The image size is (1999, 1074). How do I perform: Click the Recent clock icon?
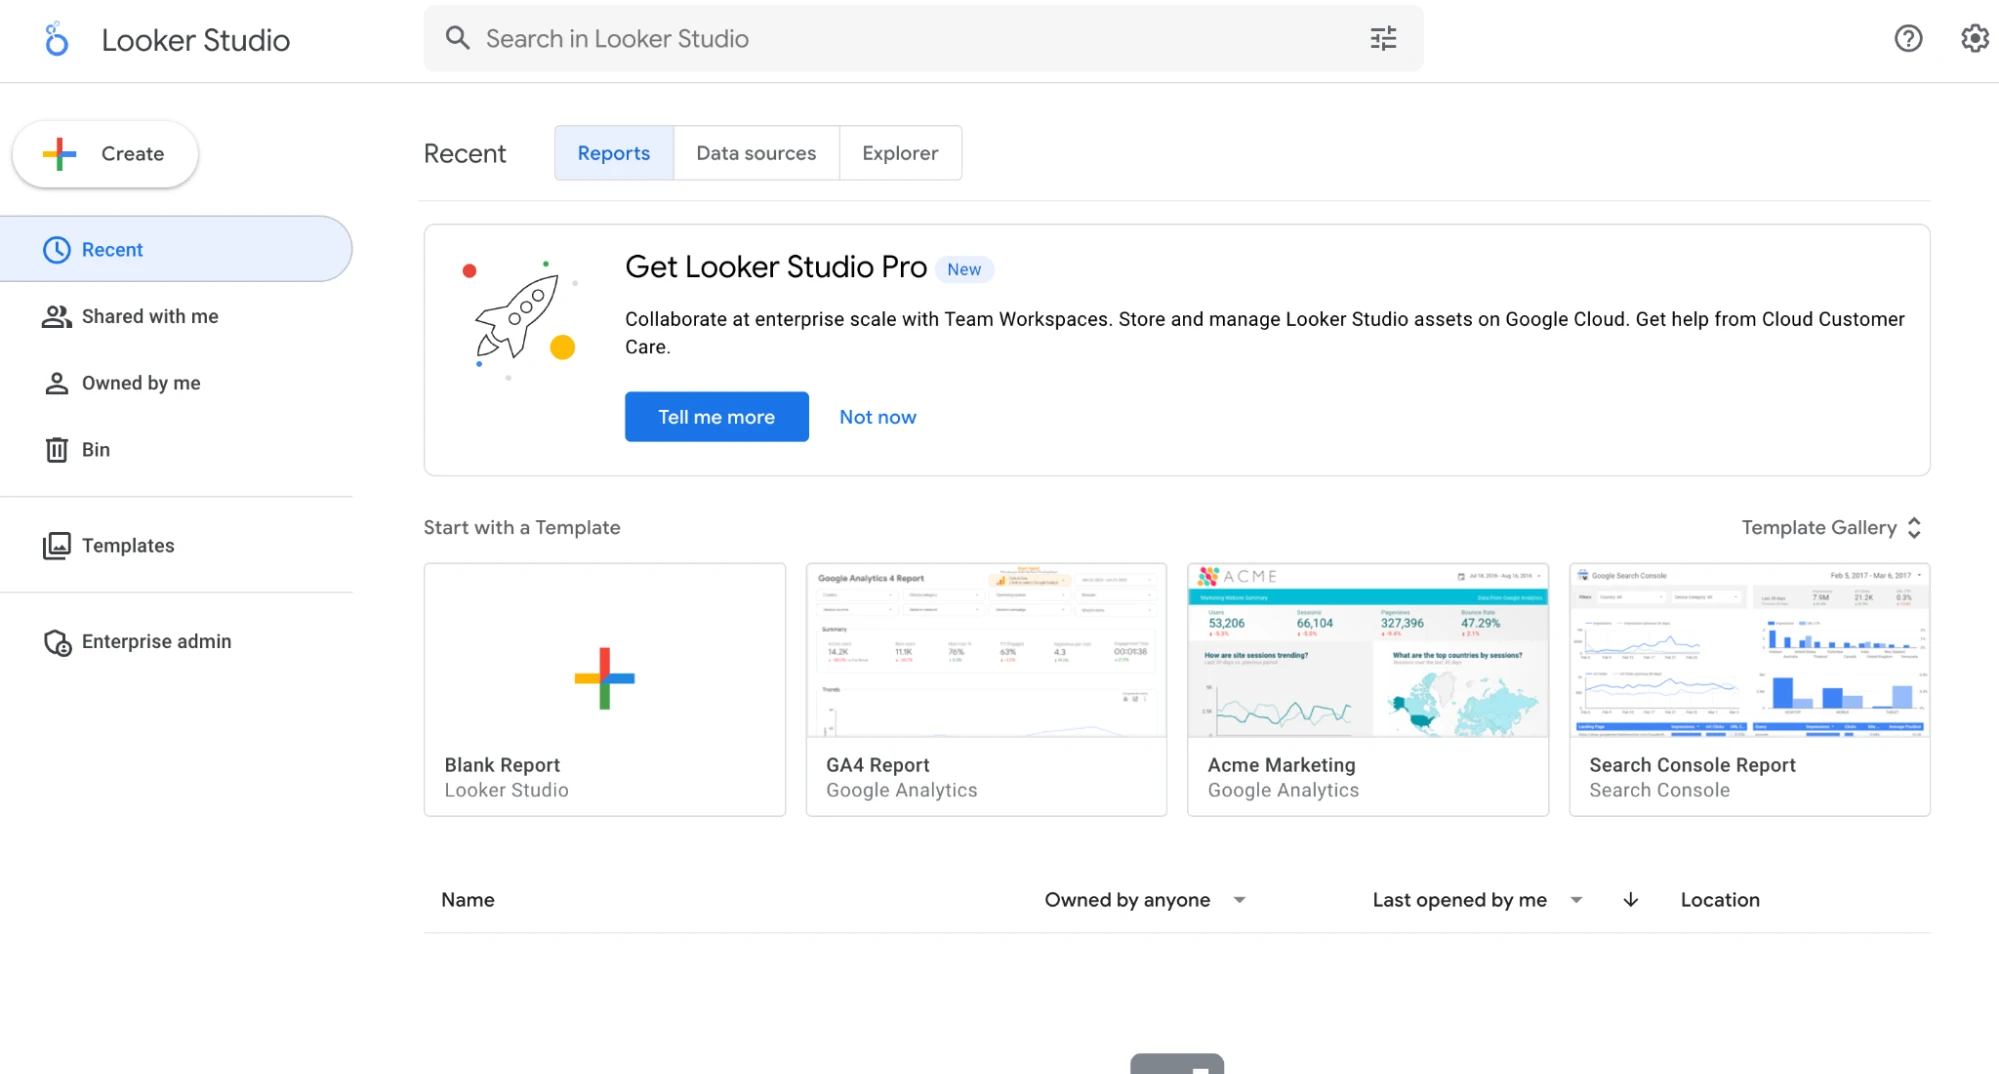point(57,250)
